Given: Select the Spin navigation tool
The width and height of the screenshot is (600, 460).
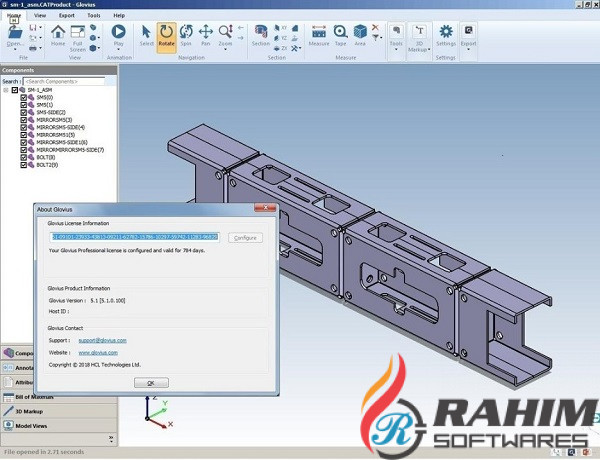Looking at the screenshot, I should [186, 31].
